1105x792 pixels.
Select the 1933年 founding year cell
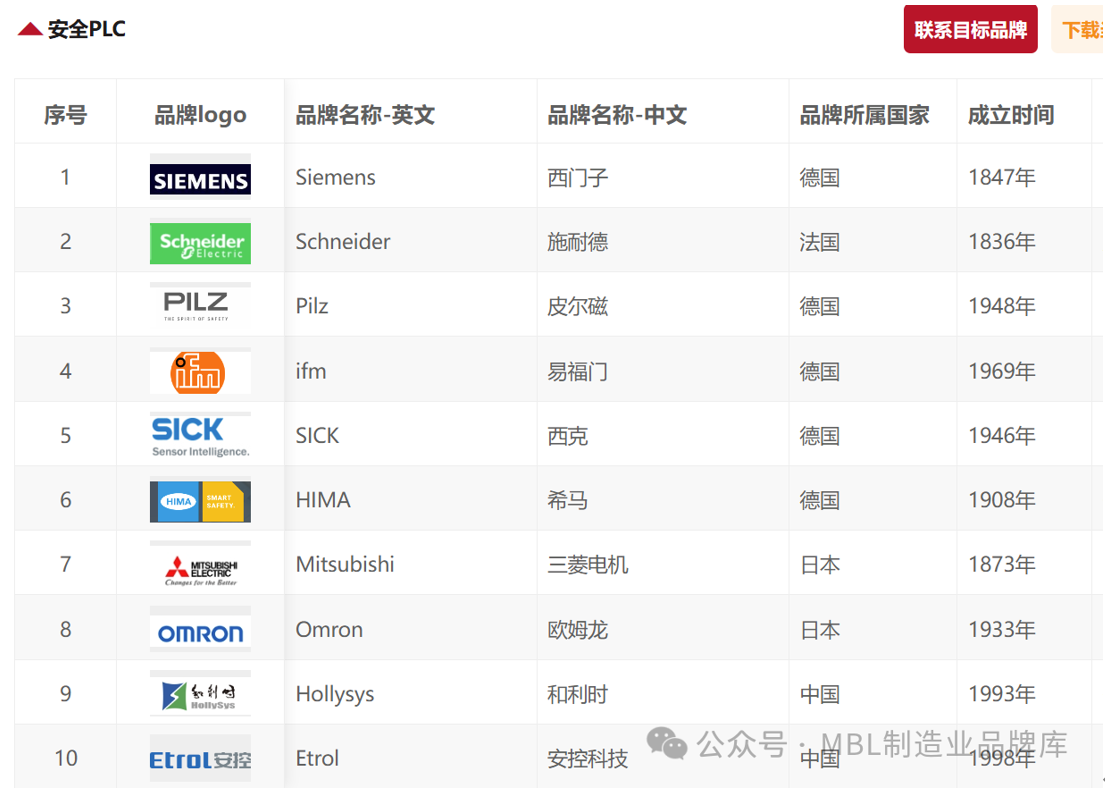(1025, 629)
